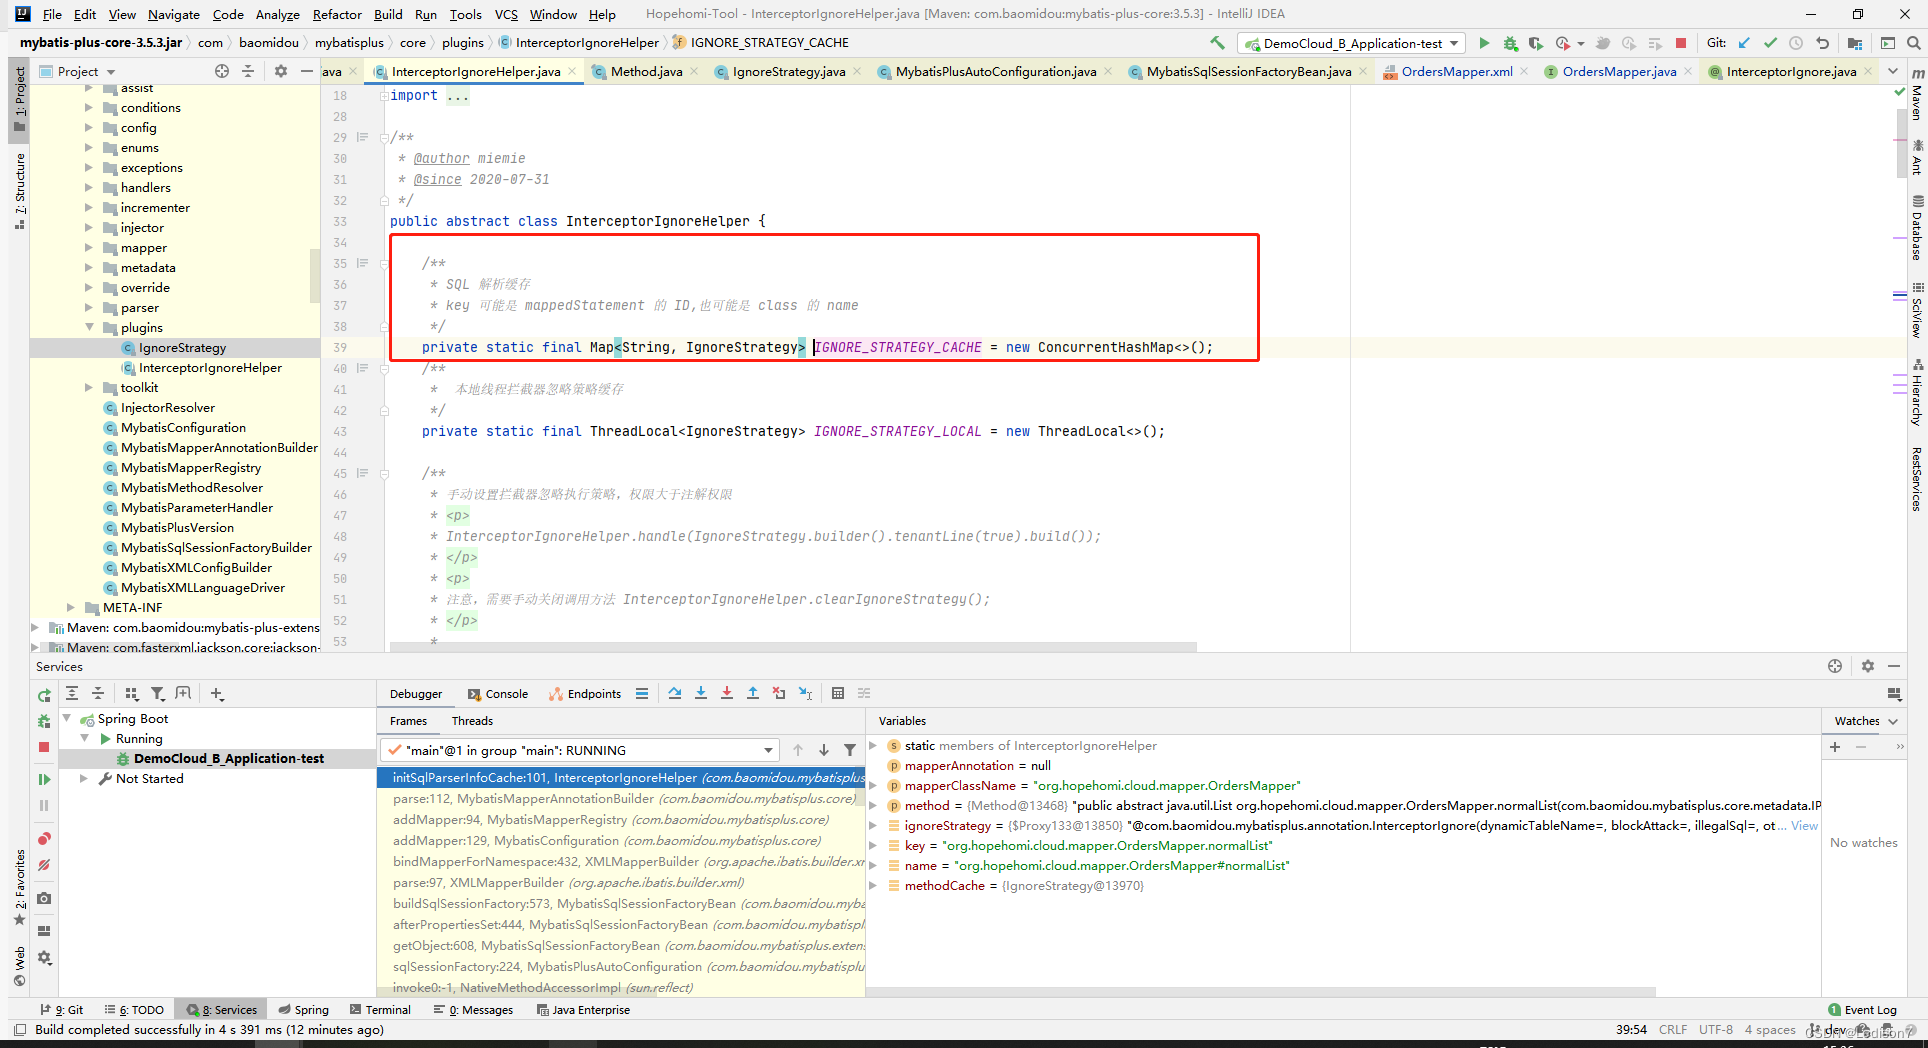Expand the META-INF folder

point(71,607)
